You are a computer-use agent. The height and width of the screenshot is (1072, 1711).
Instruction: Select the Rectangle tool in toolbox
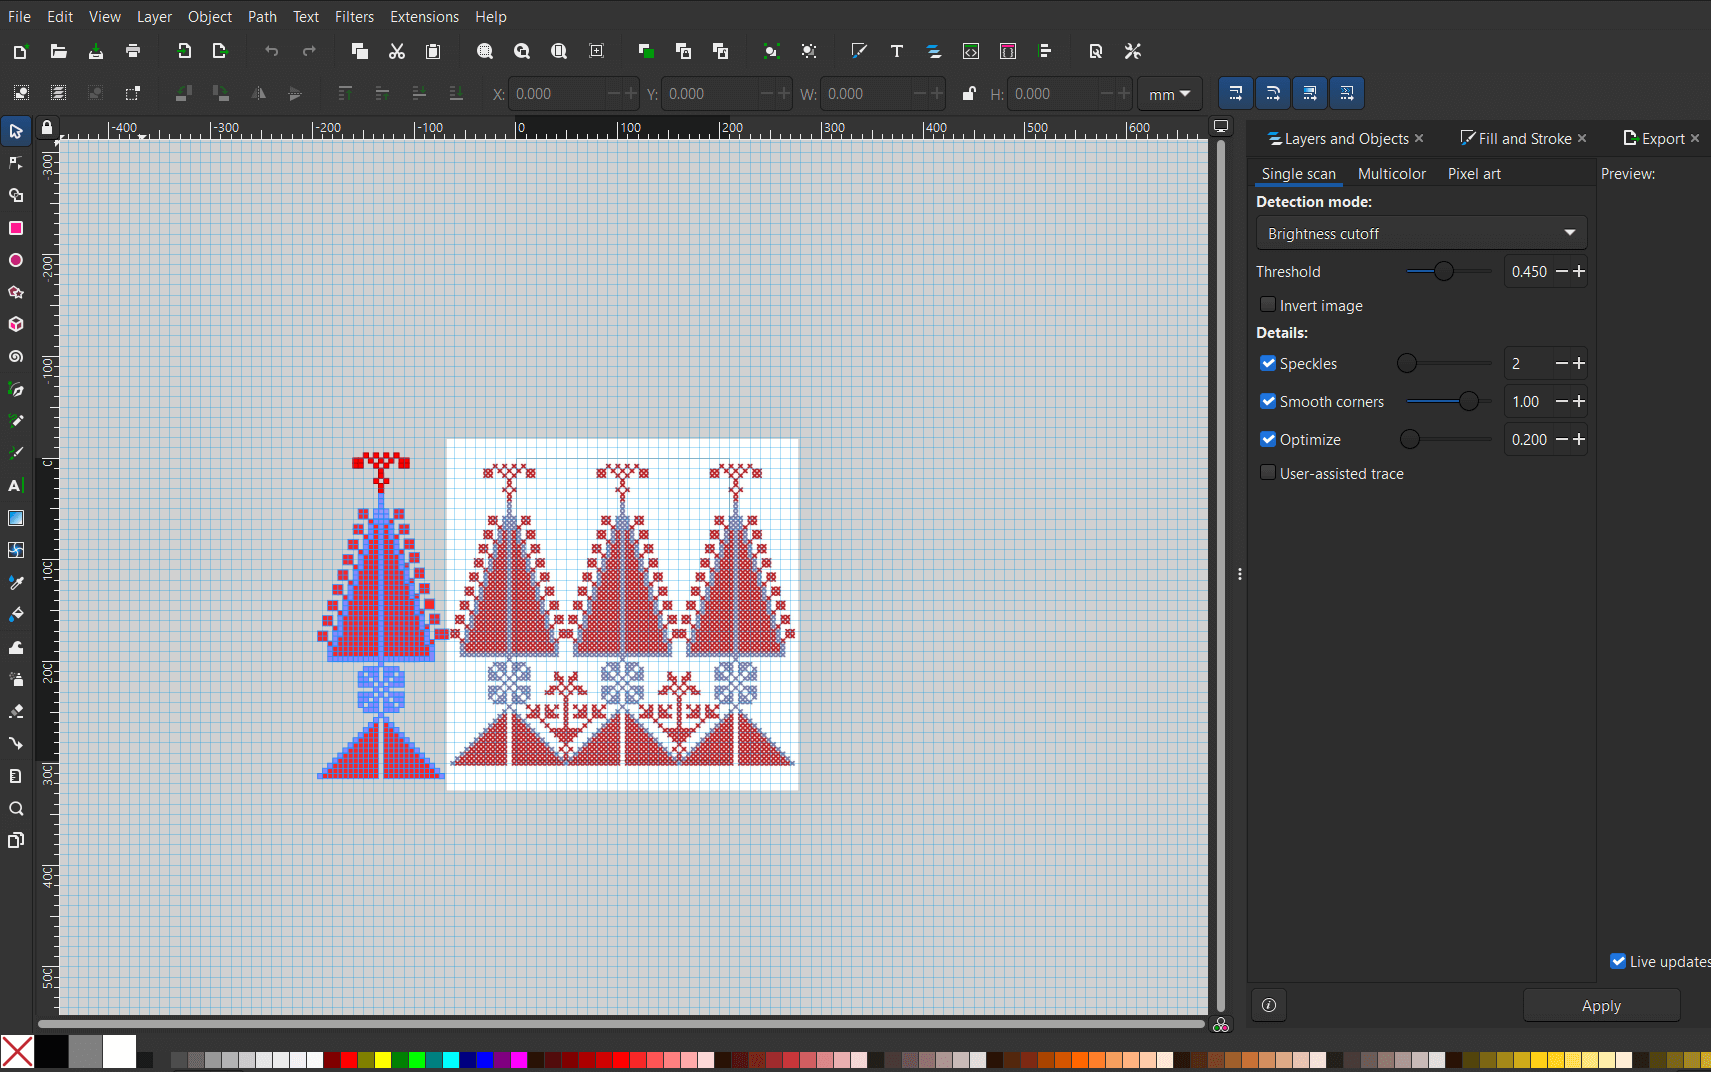(16, 228)
